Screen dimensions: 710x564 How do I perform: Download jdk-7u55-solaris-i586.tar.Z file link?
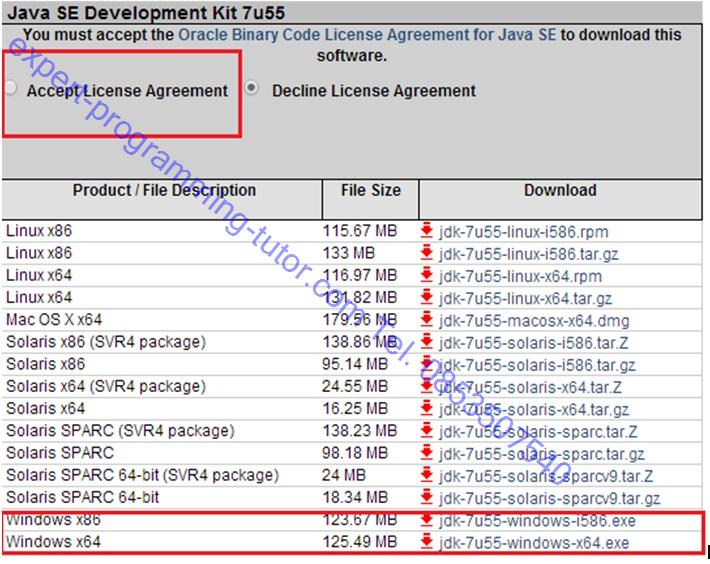[x=533, y=343]
